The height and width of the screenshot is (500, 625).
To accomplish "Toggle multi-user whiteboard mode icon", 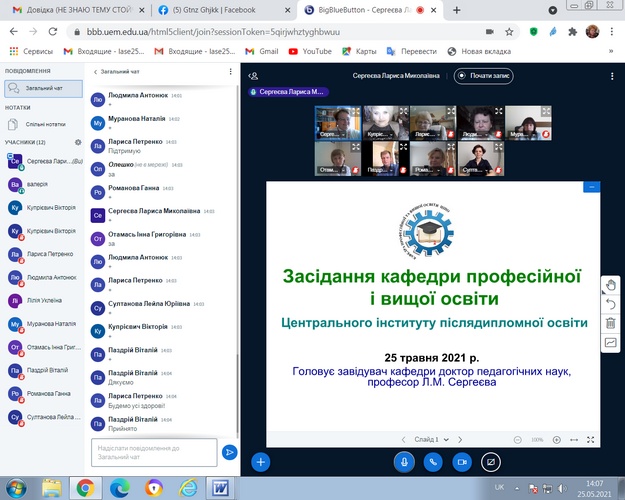I will point(610,342).
